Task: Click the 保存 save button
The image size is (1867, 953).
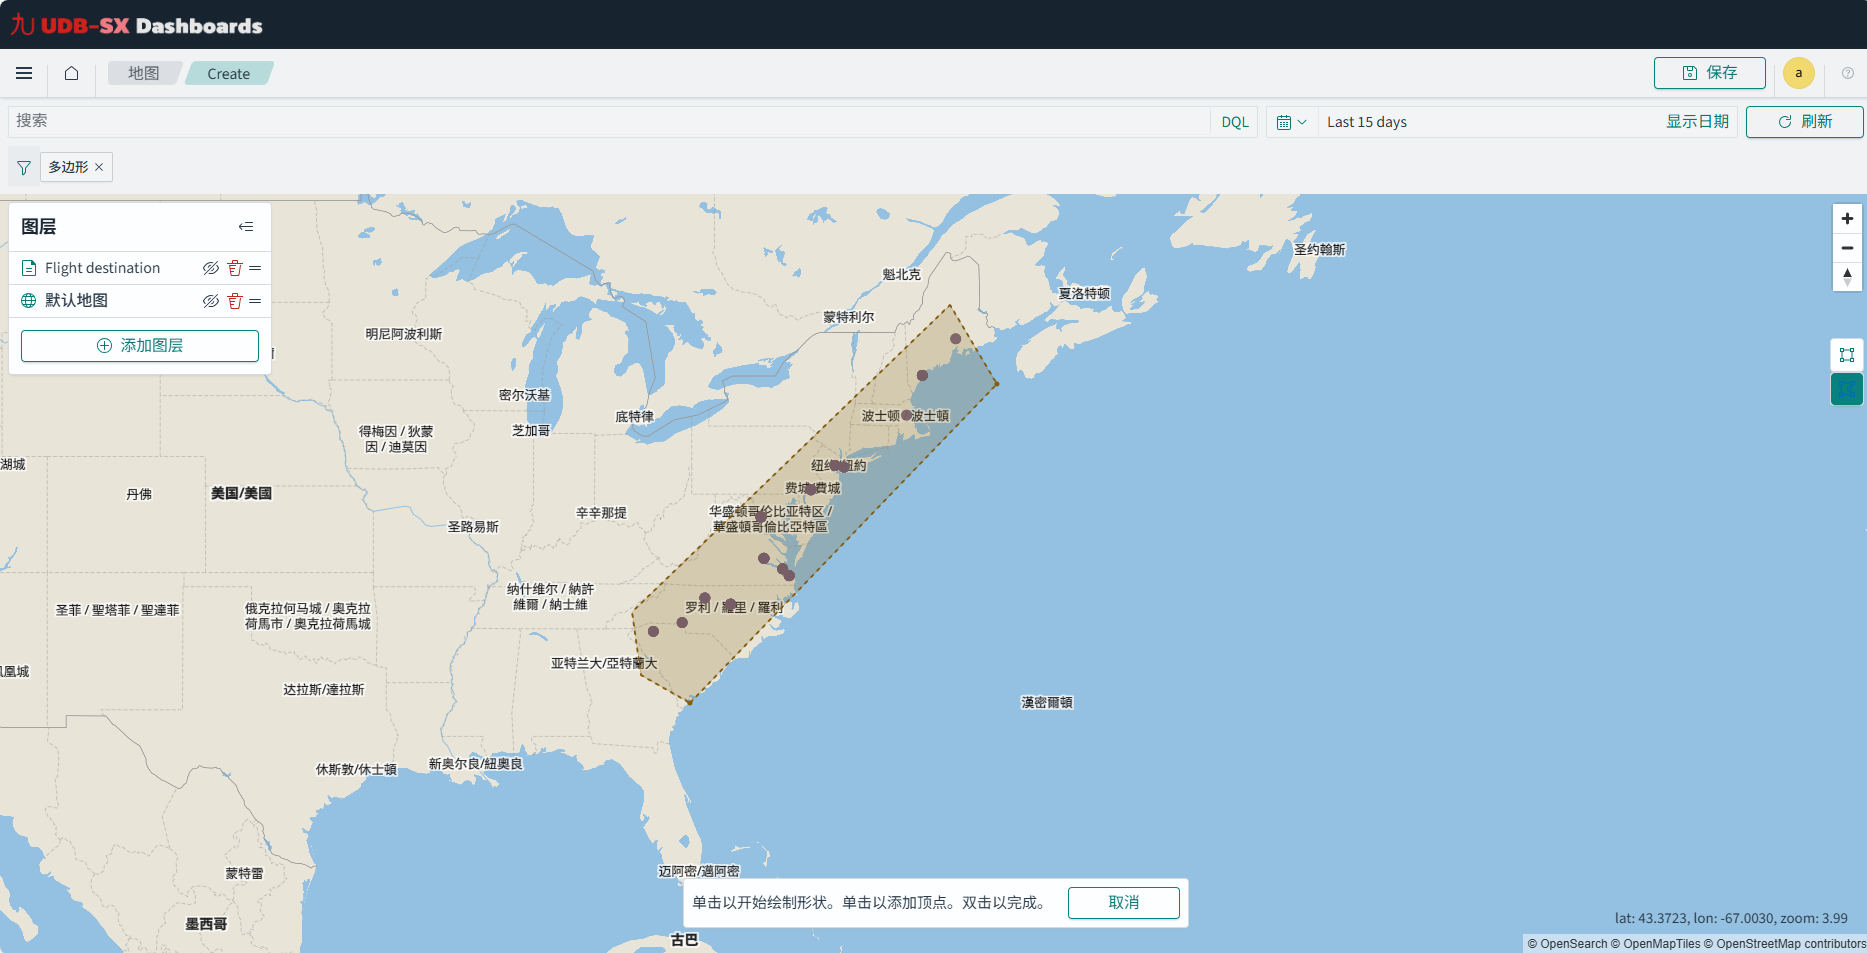Action: 1709,73
